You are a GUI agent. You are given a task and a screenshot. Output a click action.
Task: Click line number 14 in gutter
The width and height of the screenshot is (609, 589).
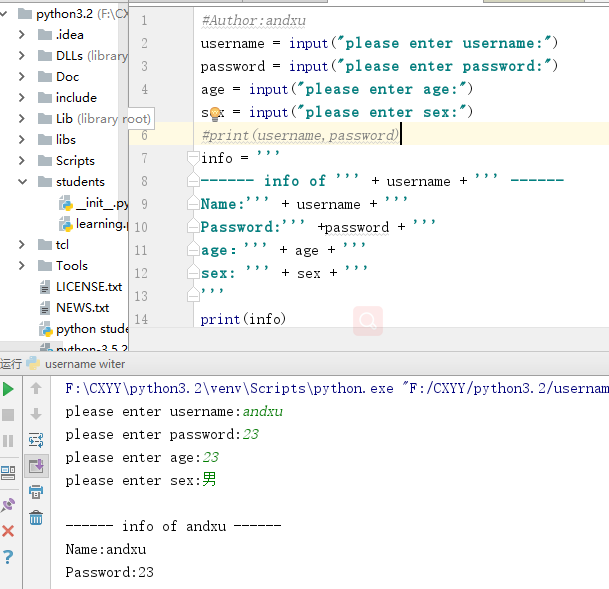[x=141, y=319]
